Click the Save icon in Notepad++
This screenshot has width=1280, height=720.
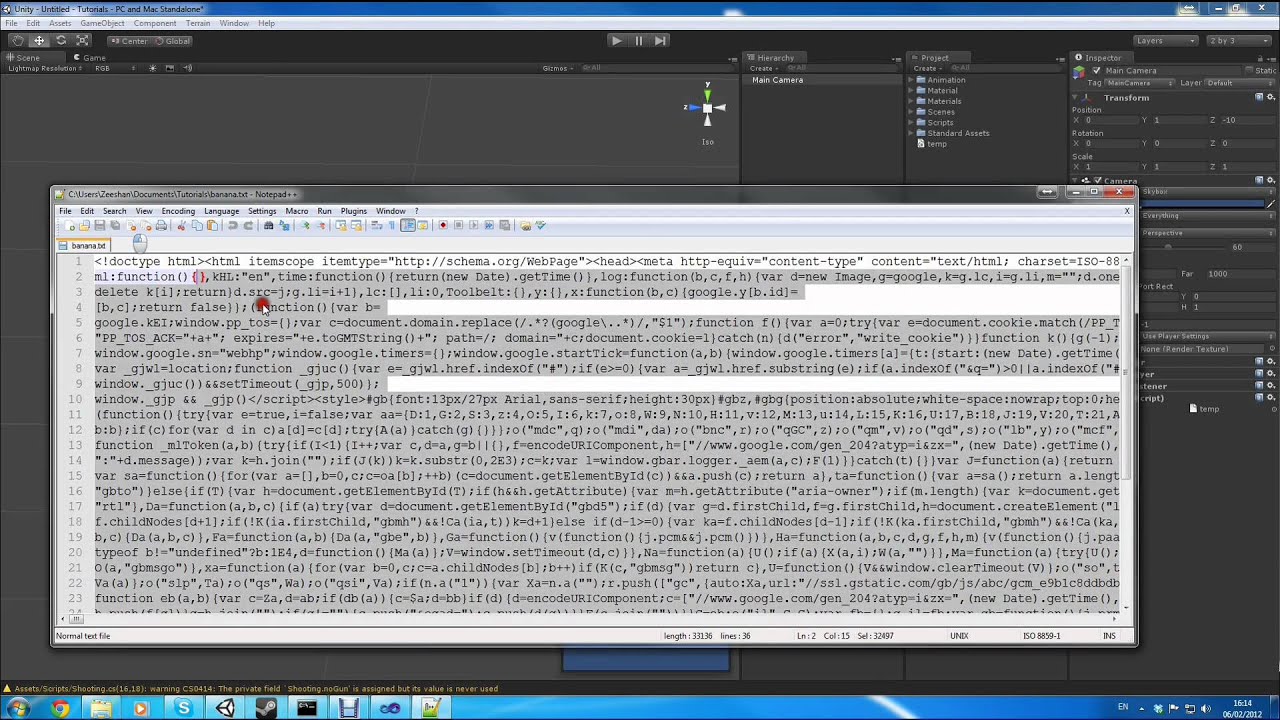(99, 225)
